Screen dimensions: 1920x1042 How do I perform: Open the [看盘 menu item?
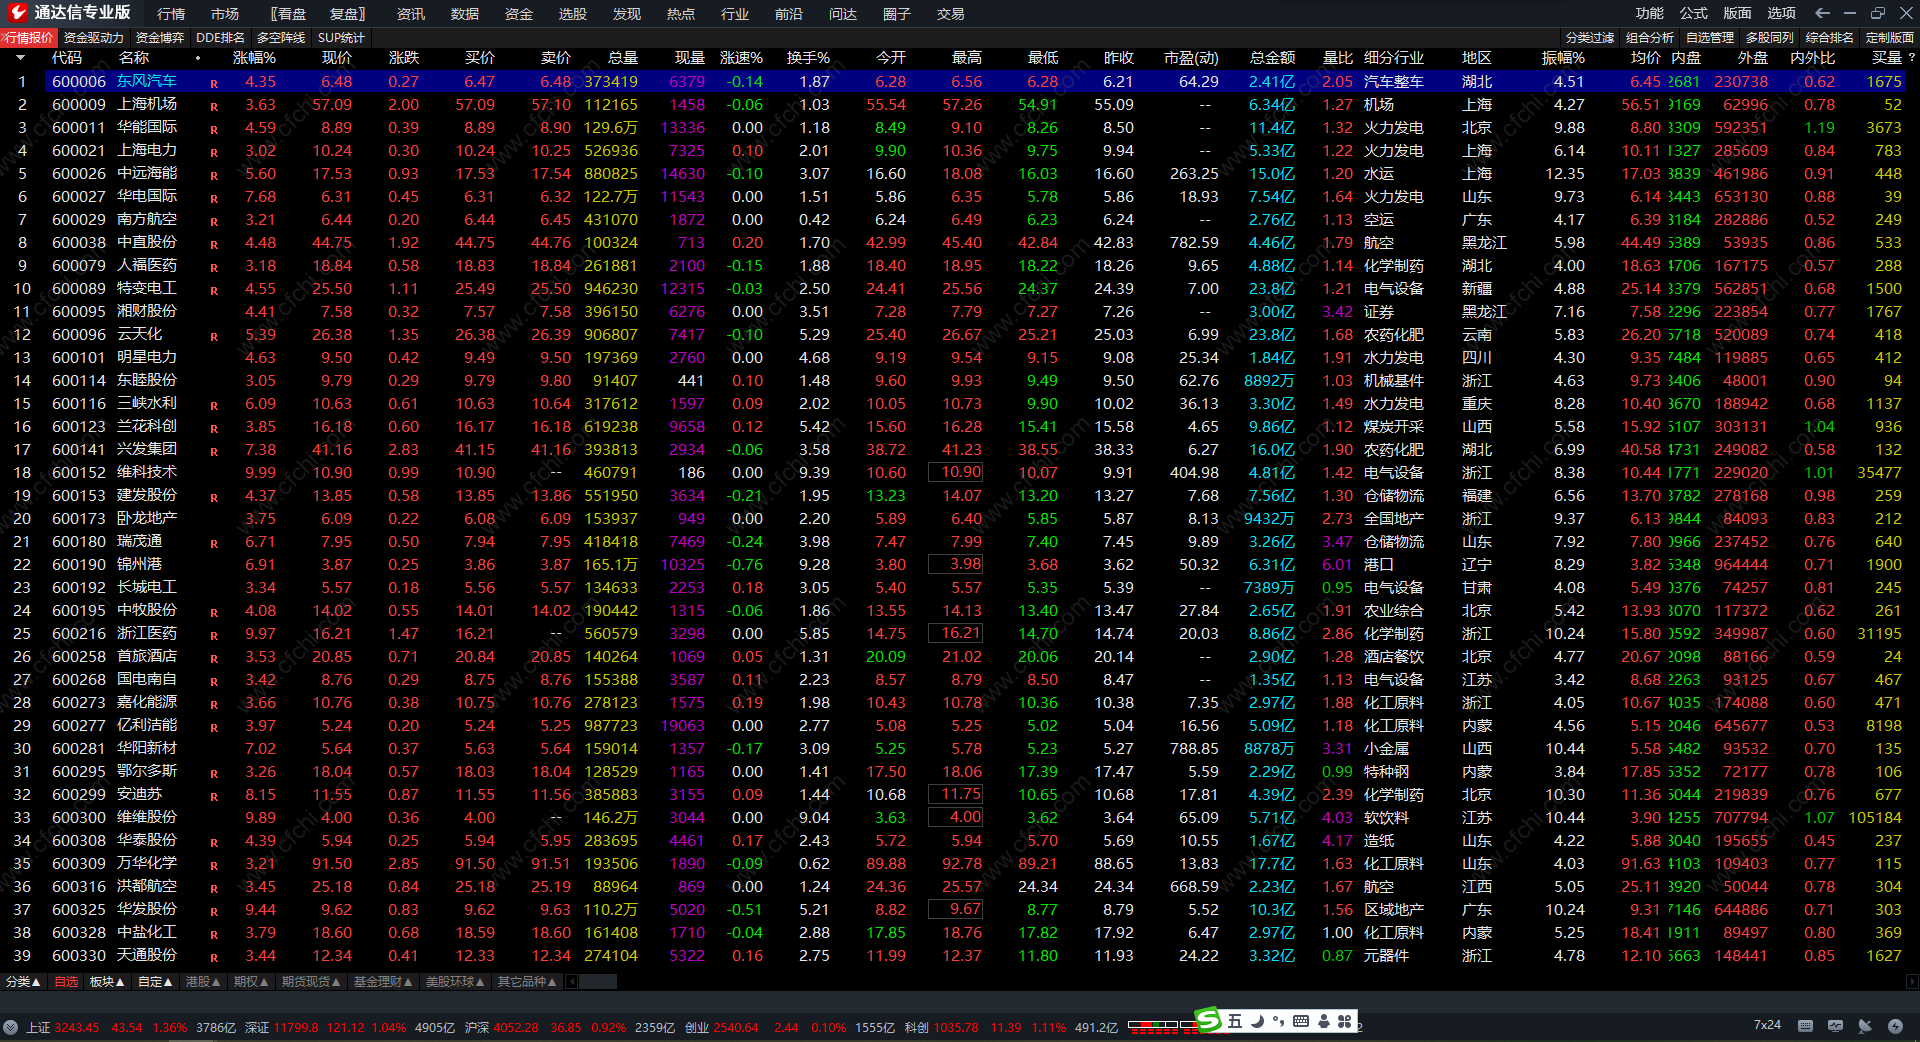click(288, 14)
